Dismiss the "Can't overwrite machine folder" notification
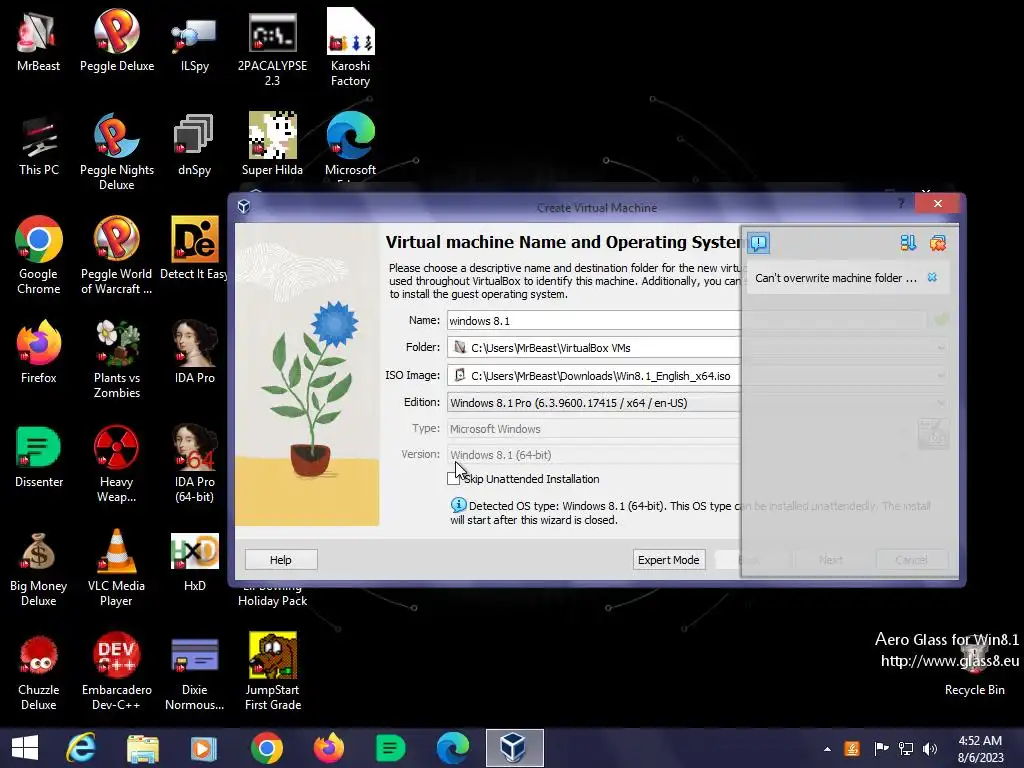The width and height of the screenshot is (1024, 768). coord(933,278)
